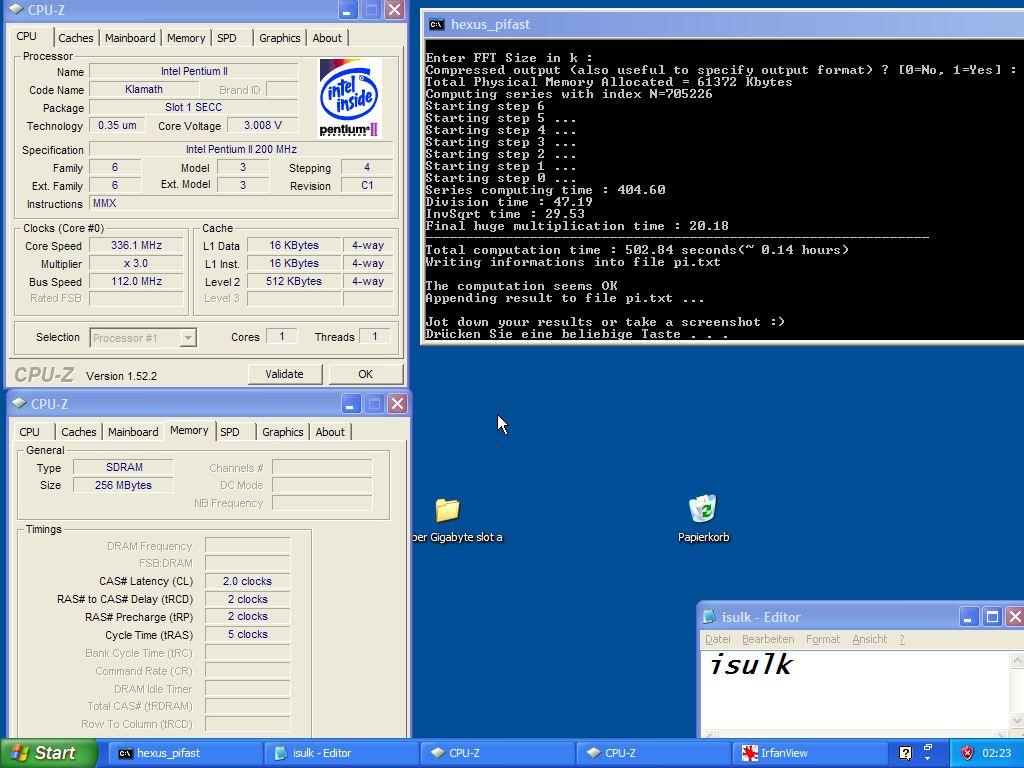Viewport: 1024px width, 768px height.
Task: Open the Ansicht menu in Editor
Action: (870, 639)
